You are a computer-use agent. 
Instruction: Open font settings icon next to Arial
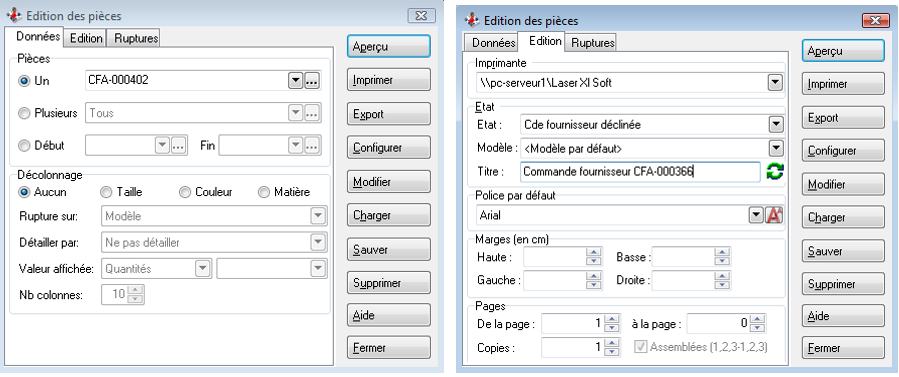[x=775, y=215]
